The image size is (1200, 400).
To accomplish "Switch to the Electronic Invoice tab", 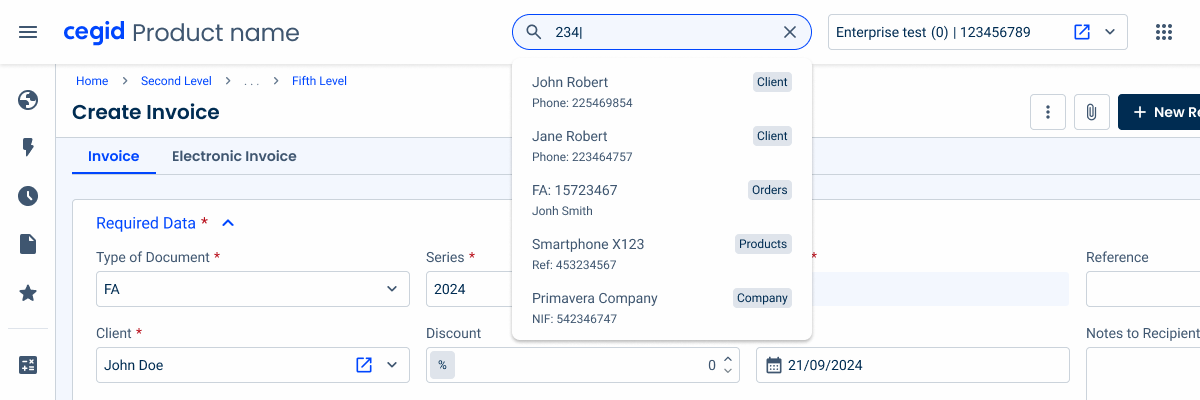I will 234,156.
